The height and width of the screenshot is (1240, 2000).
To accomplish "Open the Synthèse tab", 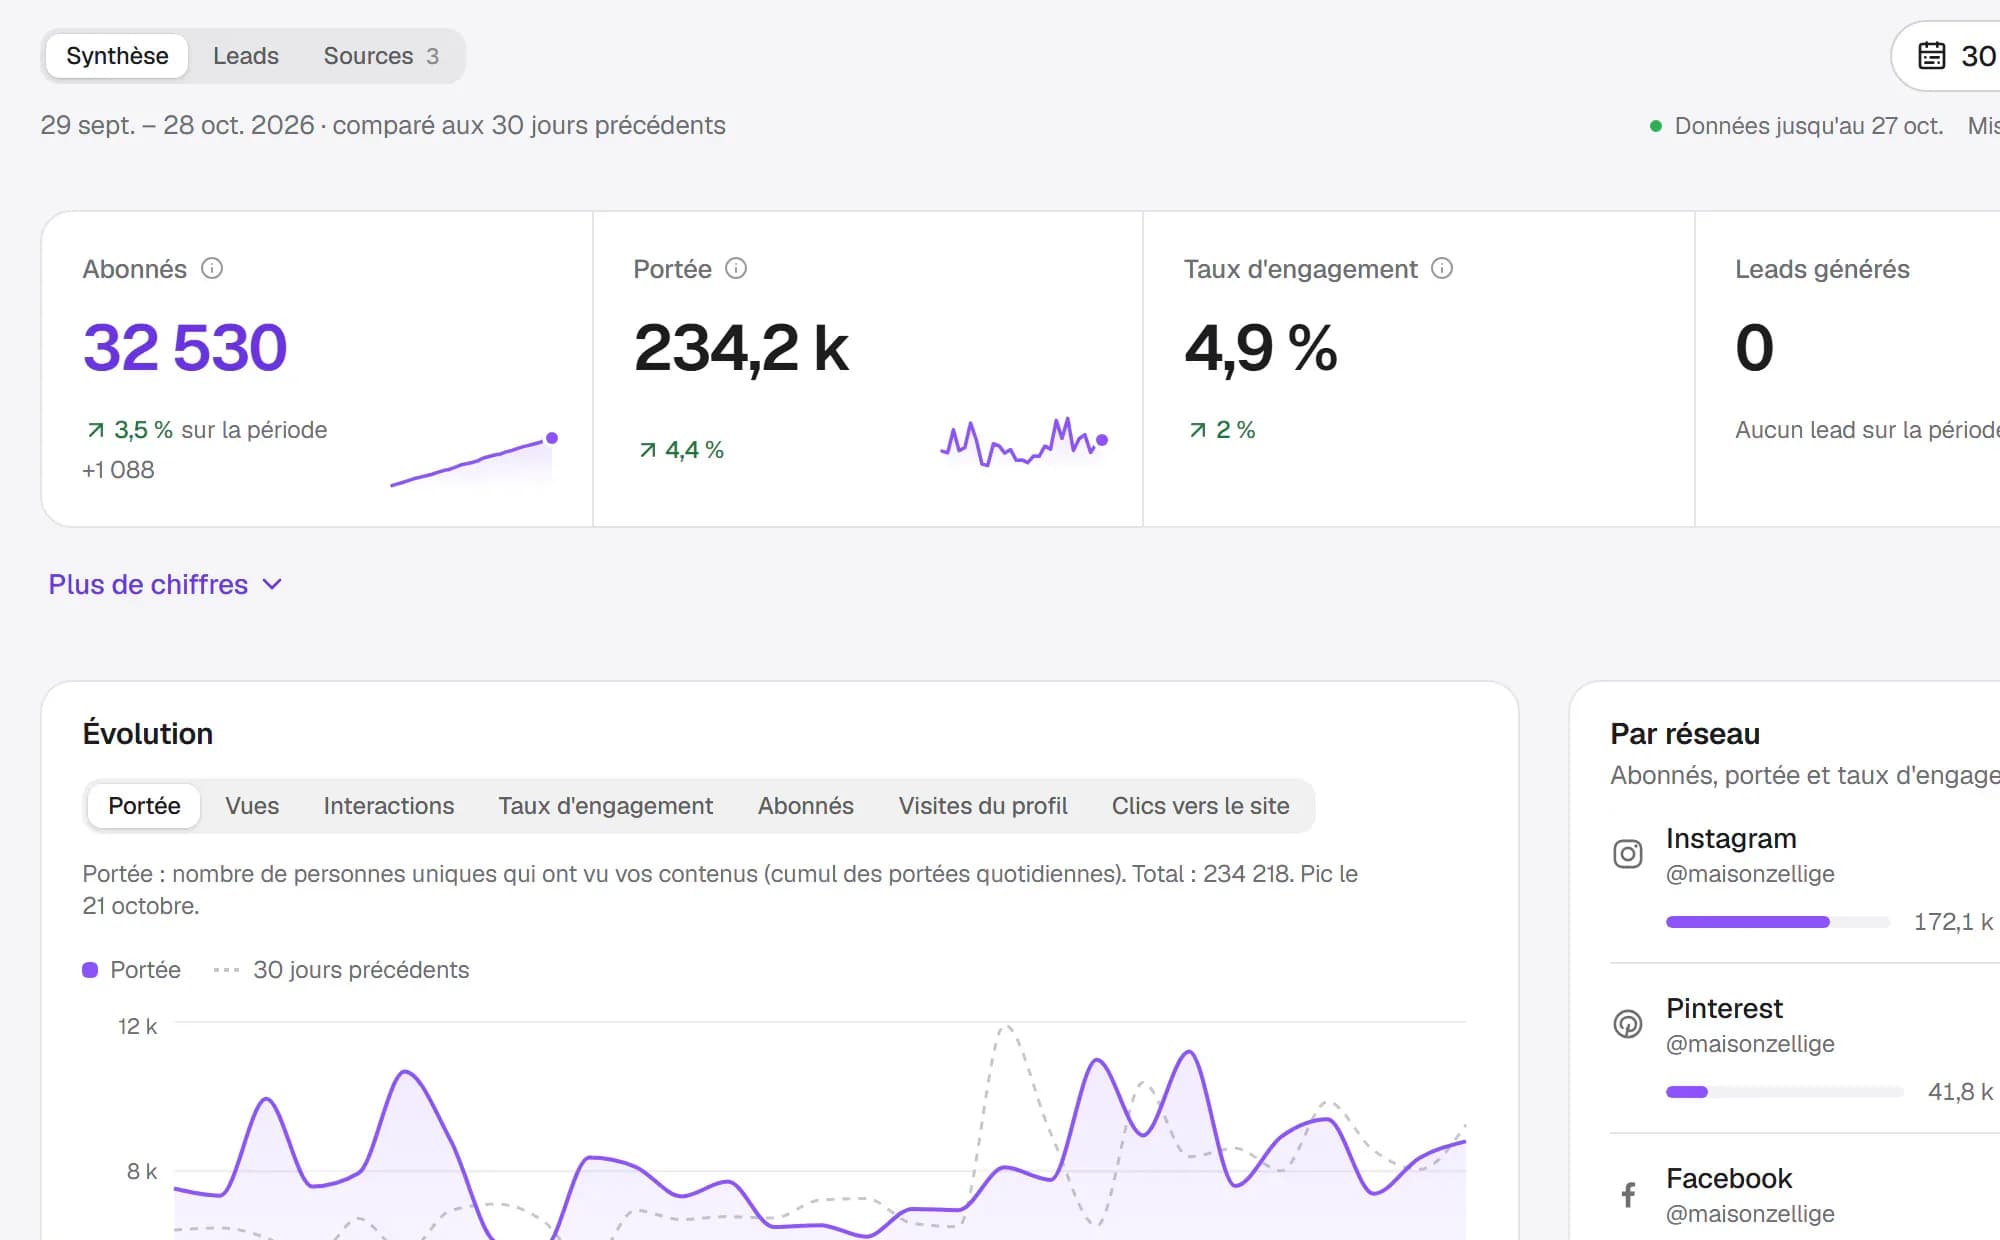I will (x=117, y=56).
